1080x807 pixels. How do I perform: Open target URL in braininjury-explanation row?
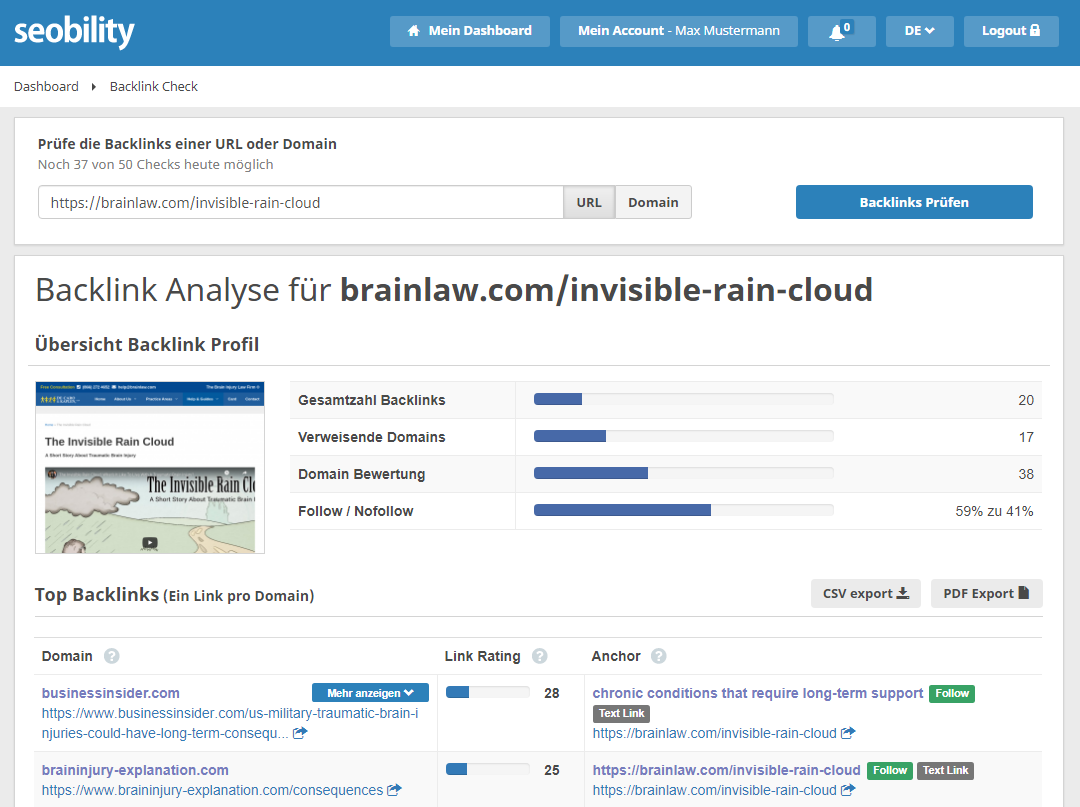click(714, 790)
